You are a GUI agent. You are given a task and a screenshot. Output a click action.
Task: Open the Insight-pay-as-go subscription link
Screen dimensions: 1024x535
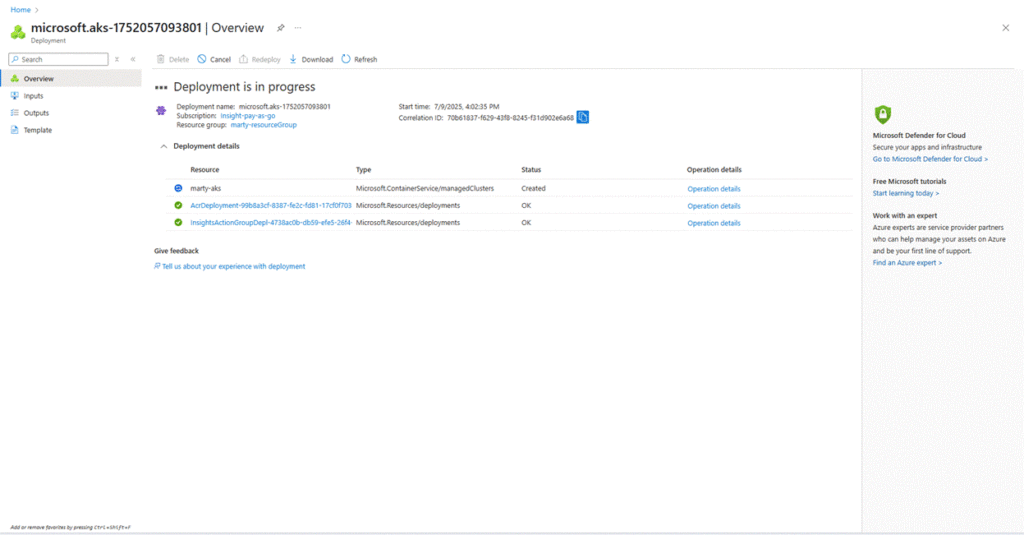(x=253, y=116)
